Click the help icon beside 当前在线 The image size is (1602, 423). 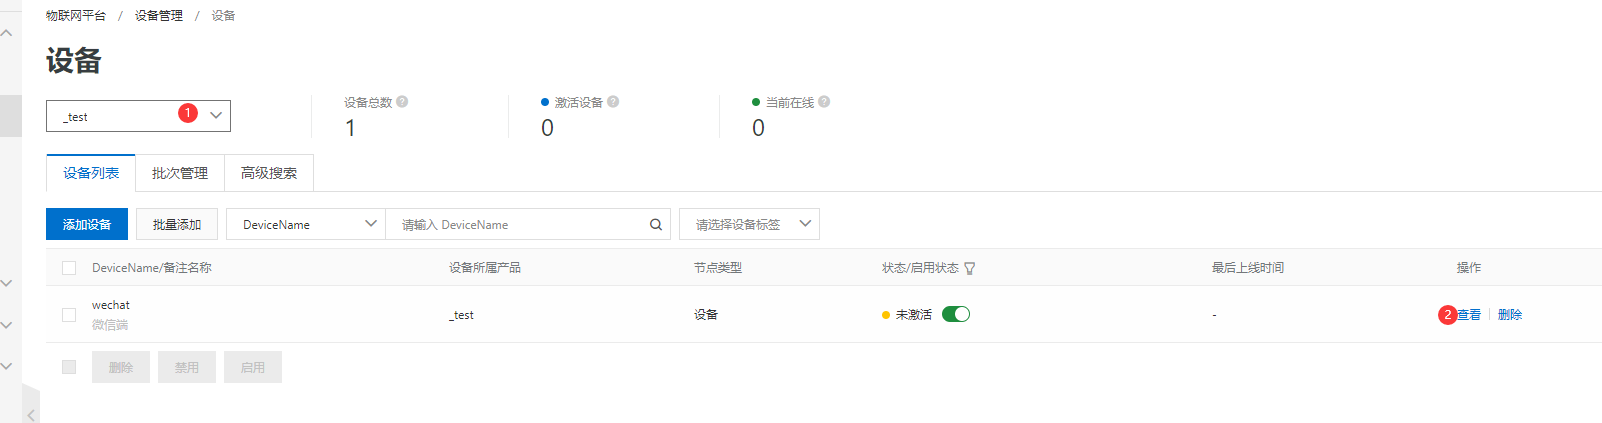[824, 102]
